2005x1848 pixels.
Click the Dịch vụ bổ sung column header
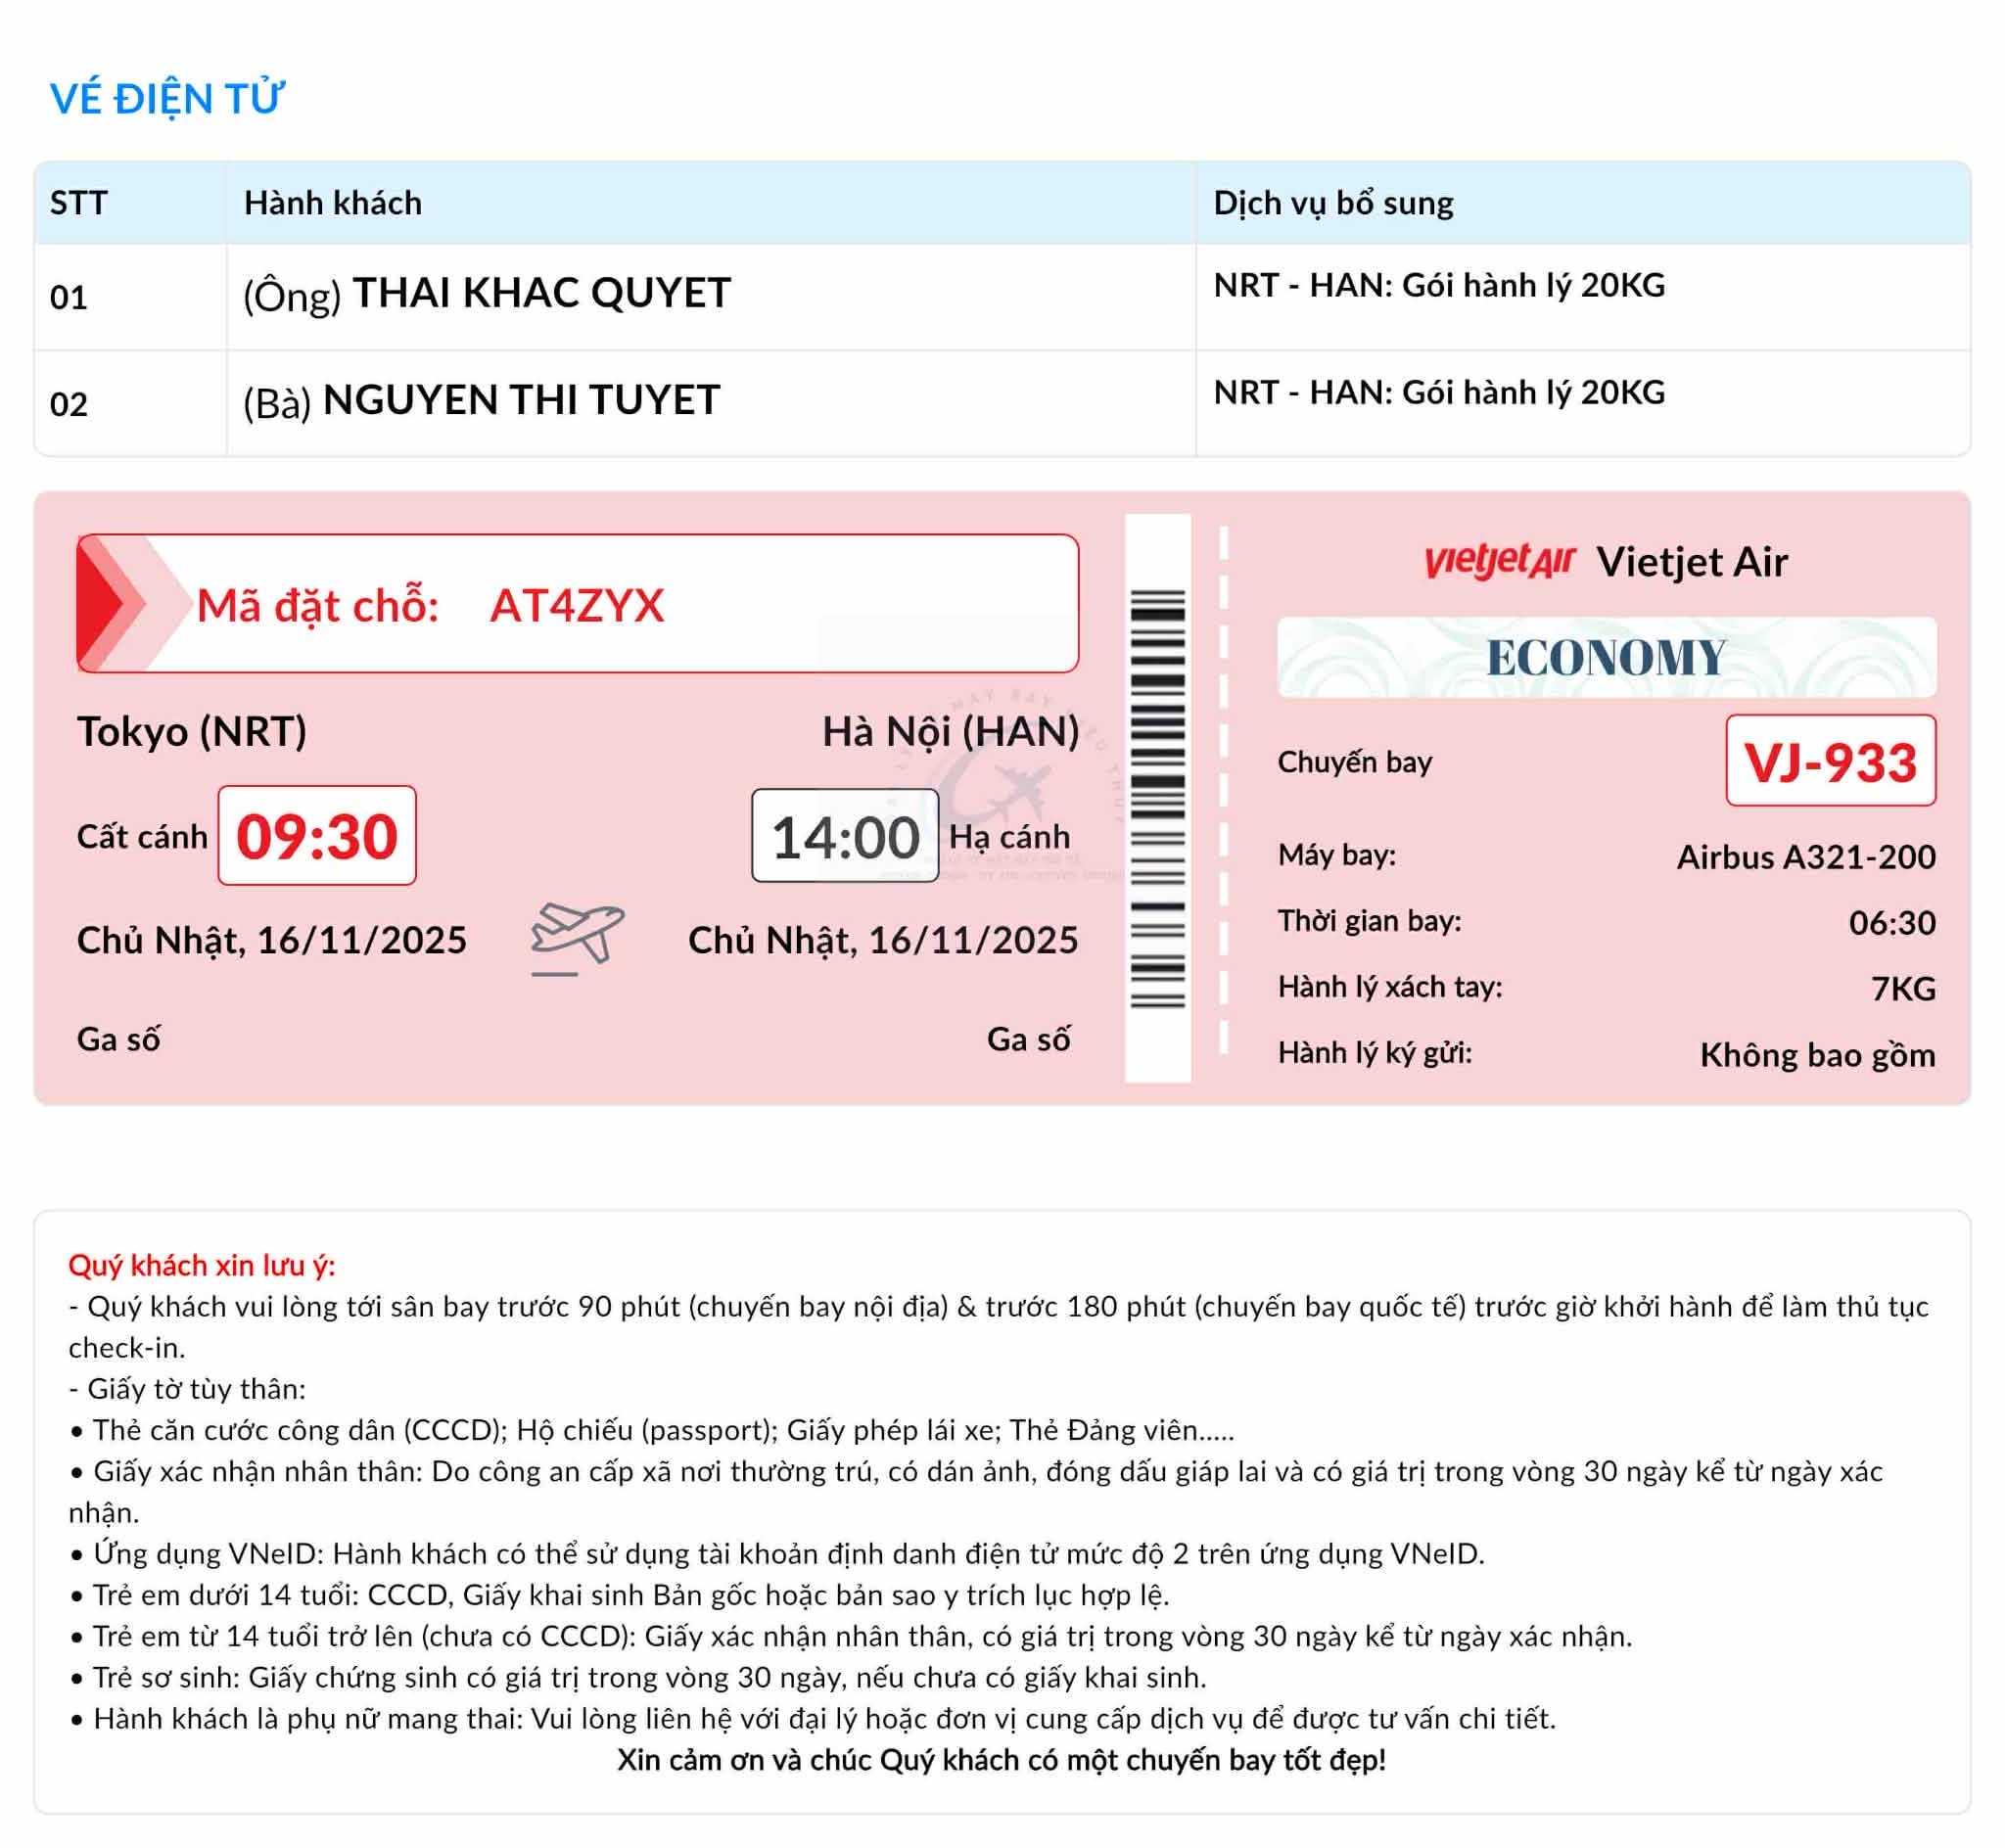click(x=1333, y=203)
